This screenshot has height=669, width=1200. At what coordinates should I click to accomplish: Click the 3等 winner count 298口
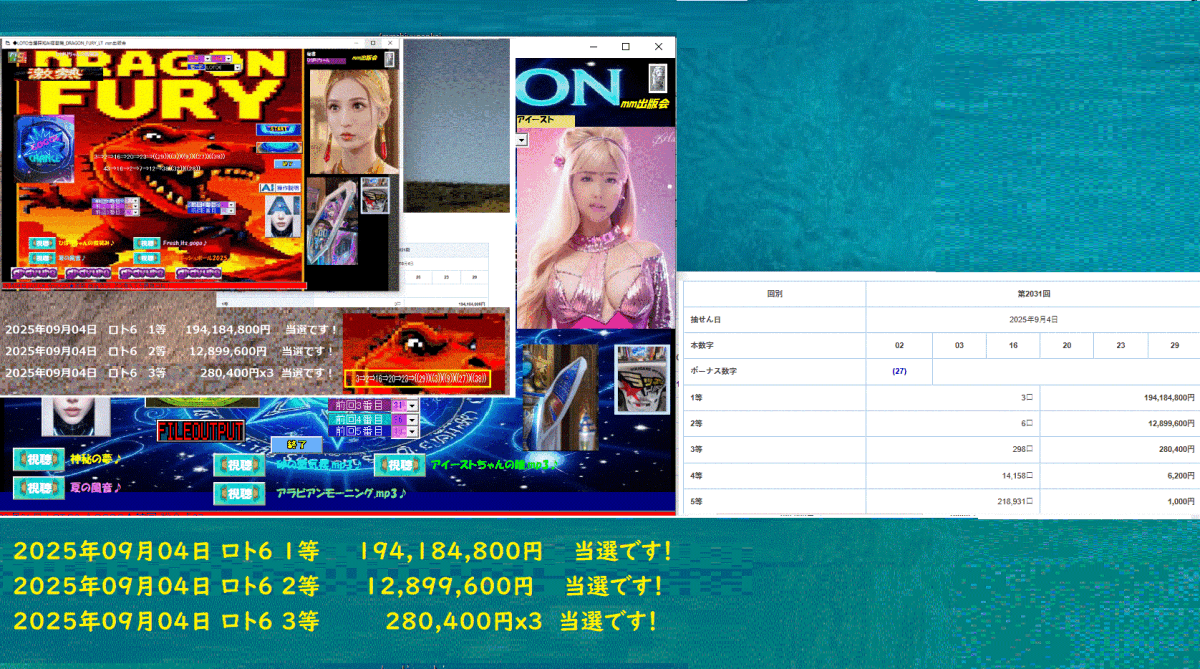(1020, 449)
